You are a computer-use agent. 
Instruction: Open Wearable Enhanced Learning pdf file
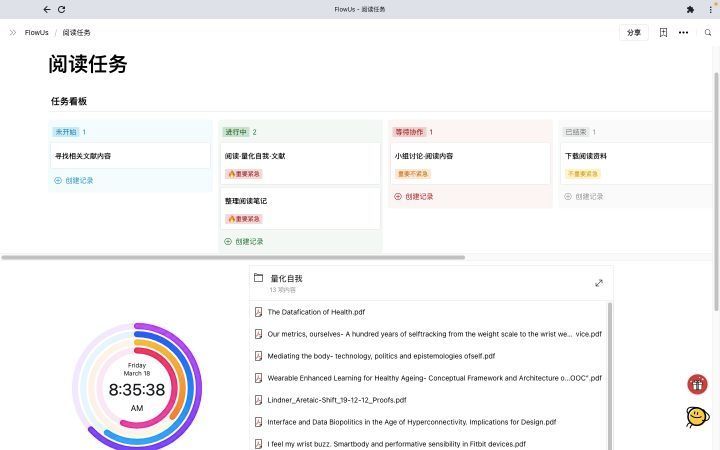[x=434, y=378]
